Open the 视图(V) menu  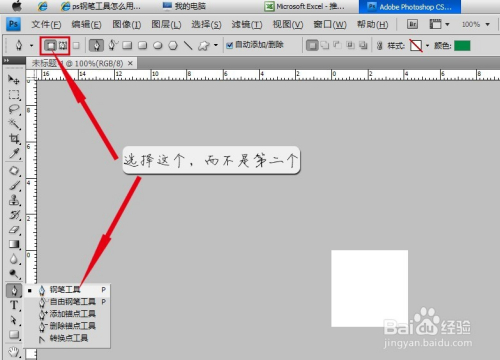click(x=288, y=24)
